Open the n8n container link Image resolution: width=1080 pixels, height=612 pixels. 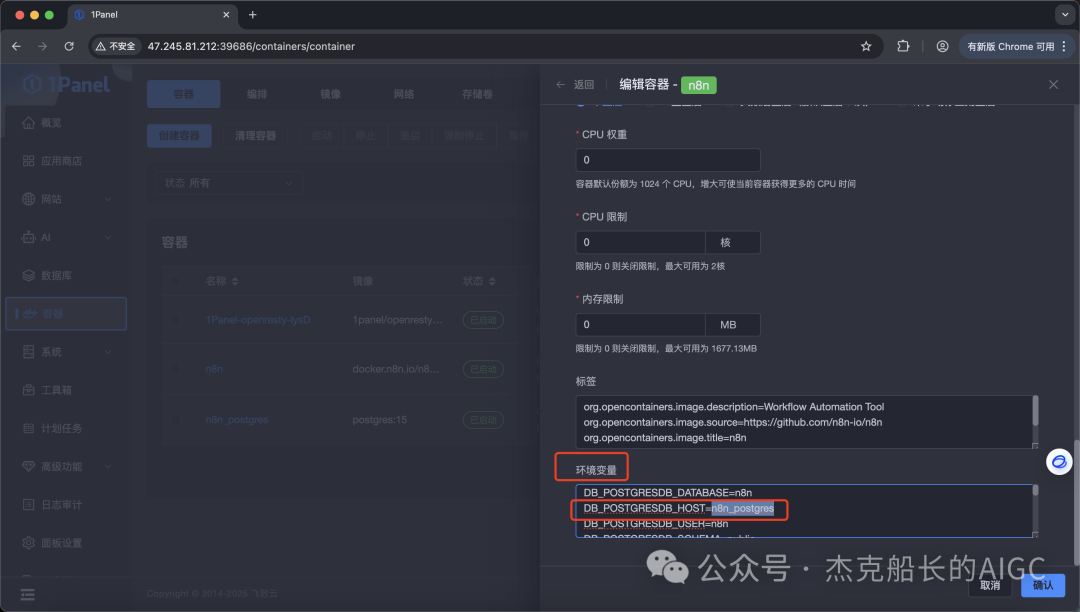pyautogui.click(x=214, y=369)
